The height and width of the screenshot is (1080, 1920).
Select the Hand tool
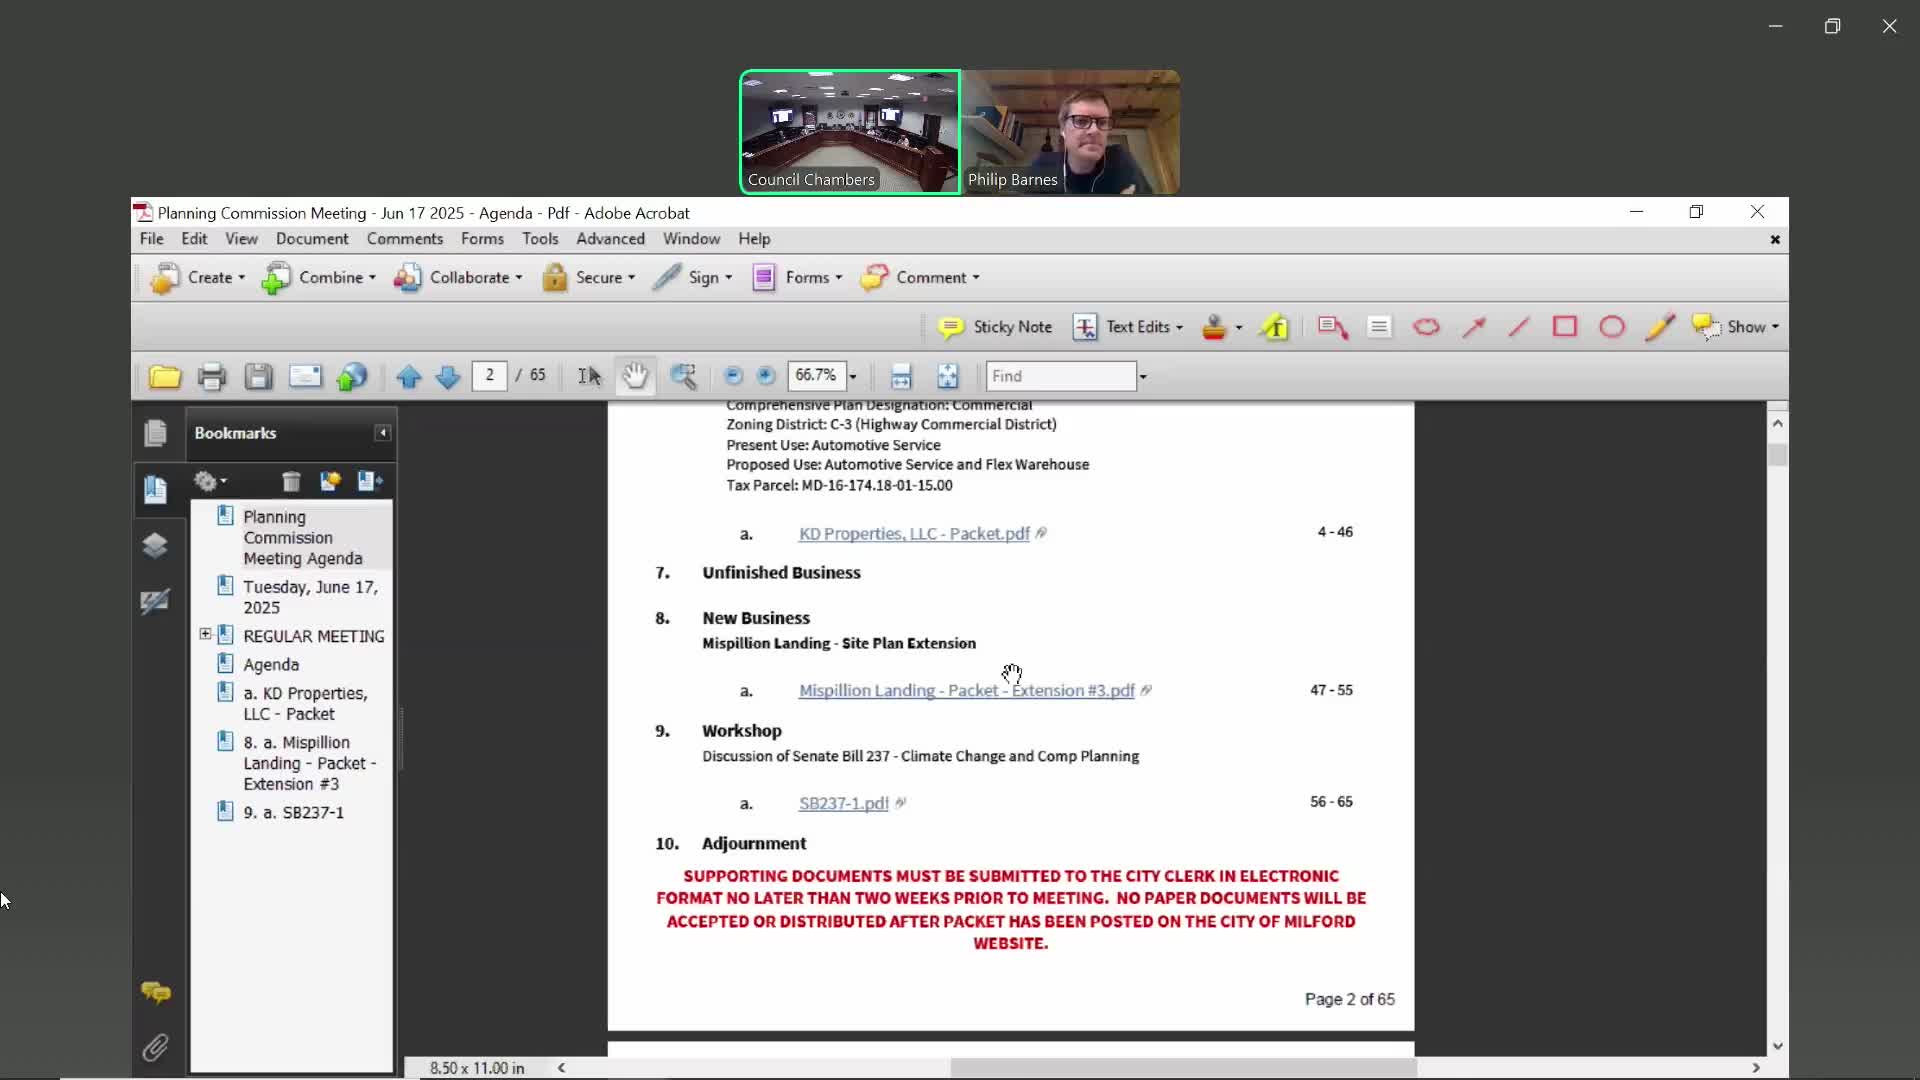[x=635, y=376]
